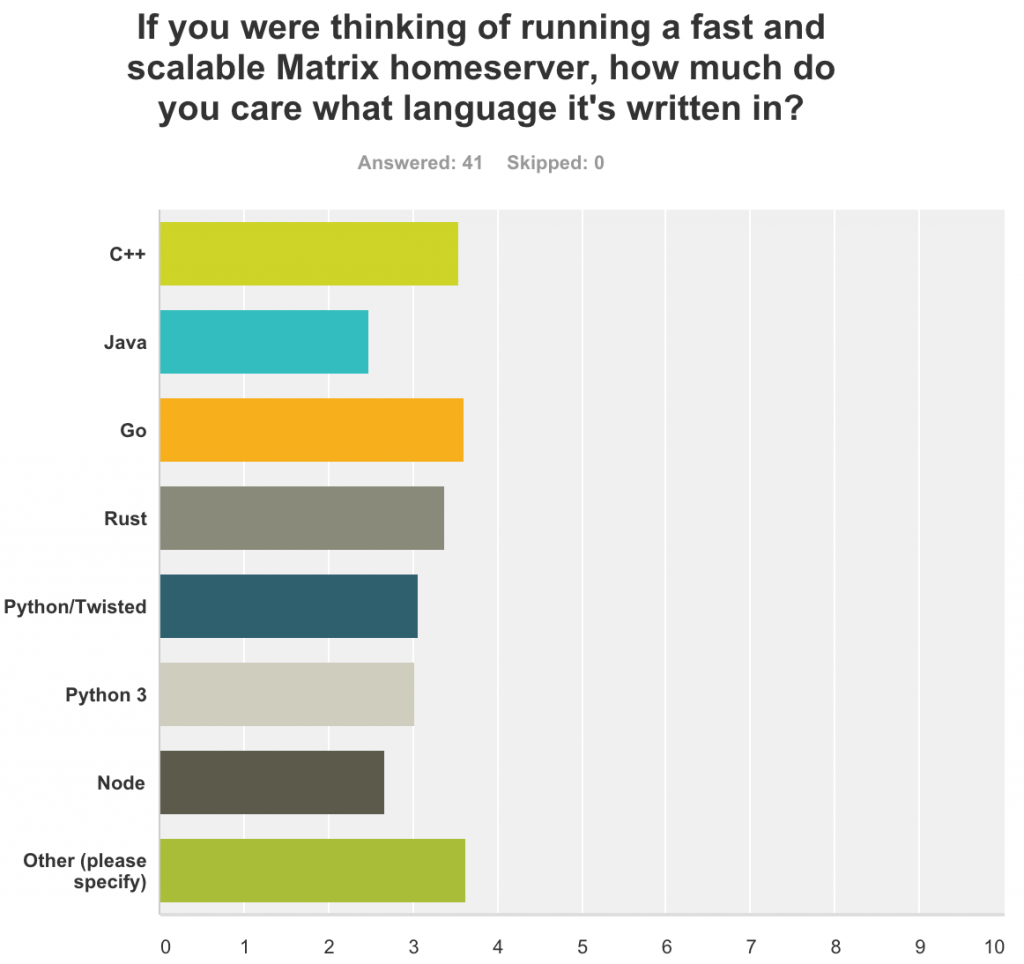This screenshot has width=1024, height=964.
Task: Click the Node axis label
Action: click(x=121, y=782)
